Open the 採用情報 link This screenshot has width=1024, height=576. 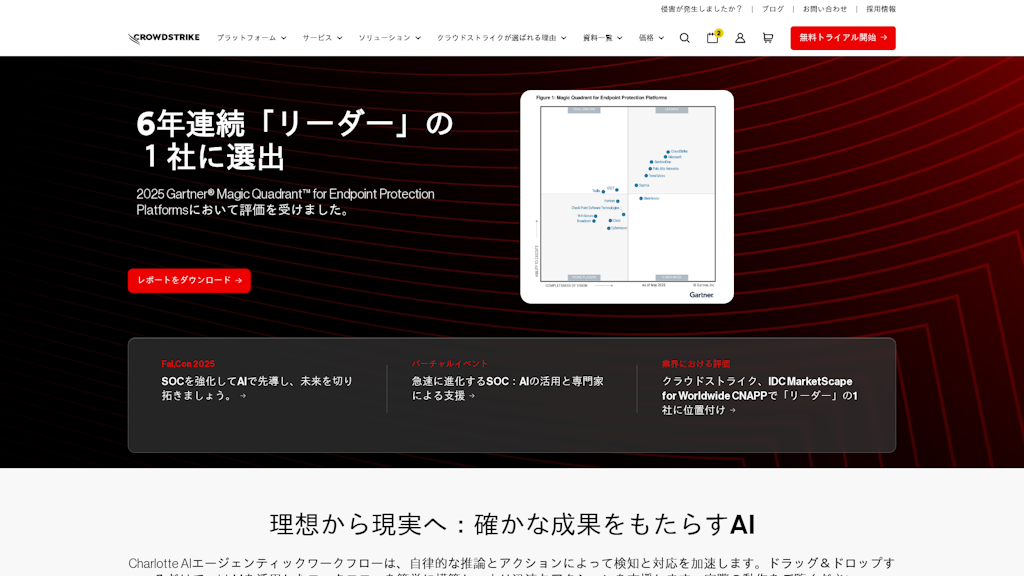[881, 9]
